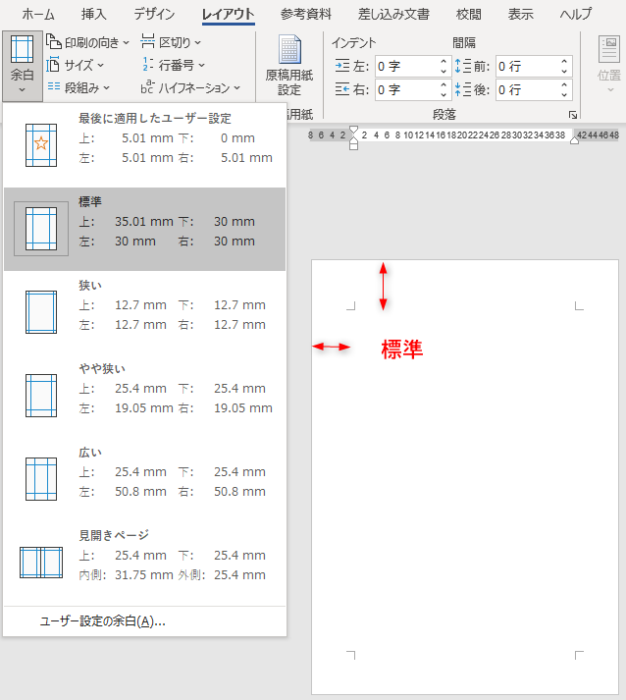The height and width of the screenshot is (700, 626).
Task: Click ユーザー設定の余白 custom margins option
Action: pyautogui.click(x=103, y=621)
